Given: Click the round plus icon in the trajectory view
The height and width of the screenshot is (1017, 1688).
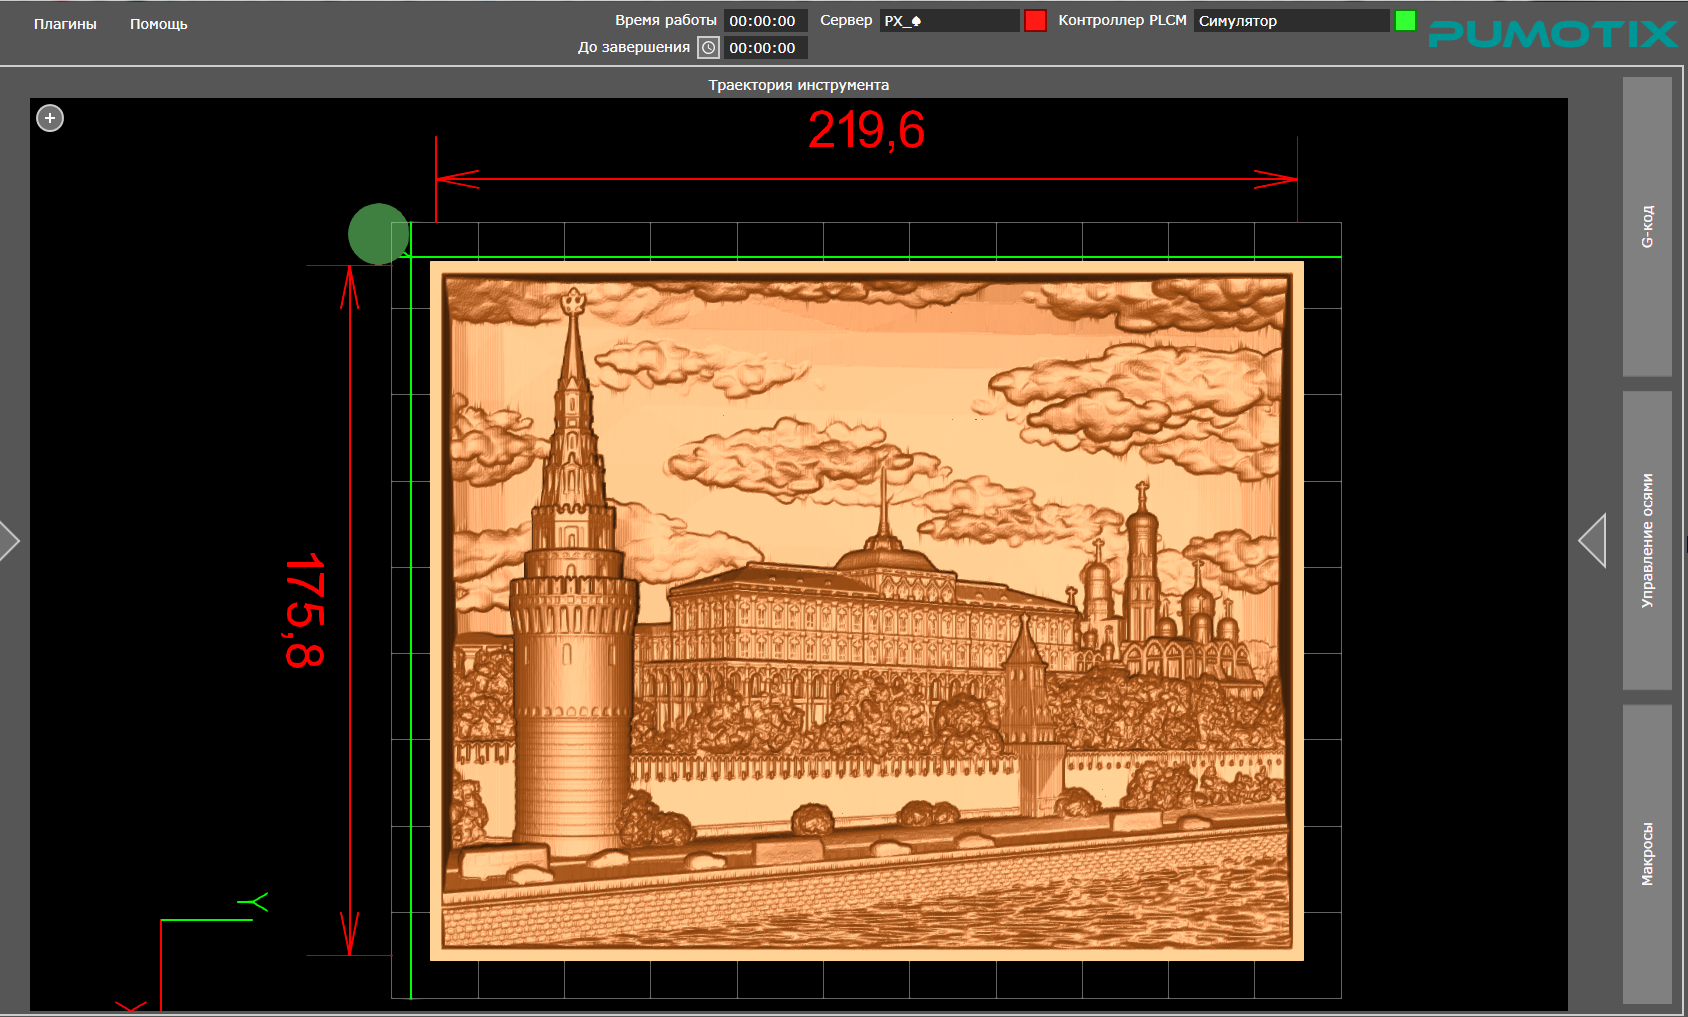Looking at the screenshot, I should pyautogui.click(x=50, y=118).
